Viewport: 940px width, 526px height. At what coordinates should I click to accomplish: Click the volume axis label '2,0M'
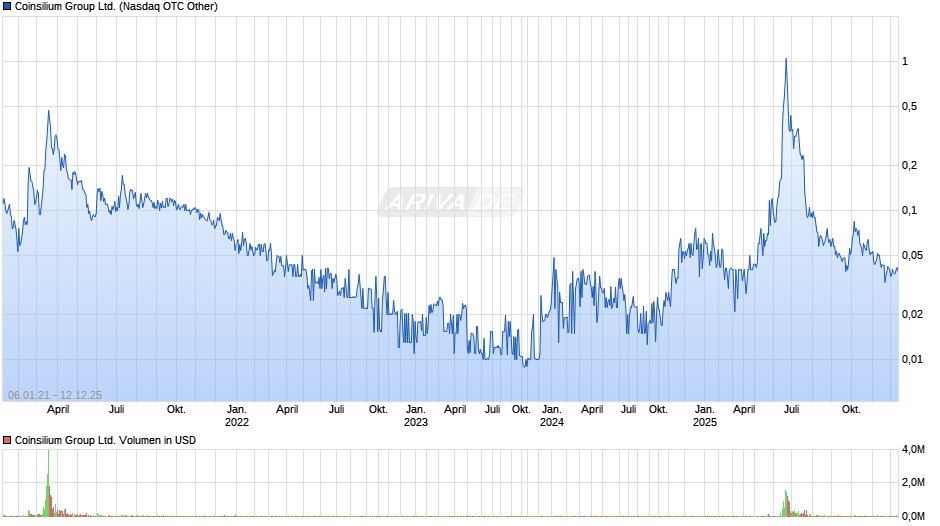[x=913, y=483]
